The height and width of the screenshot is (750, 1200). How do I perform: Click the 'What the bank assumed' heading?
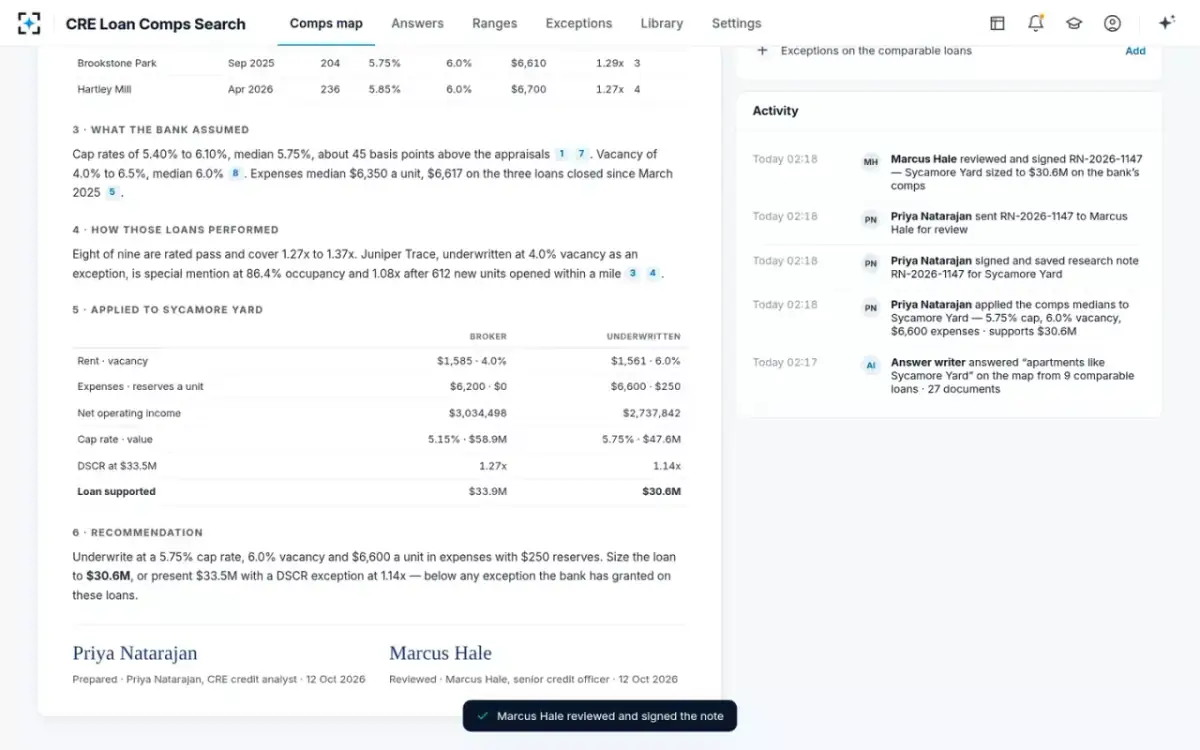point(160,130)
